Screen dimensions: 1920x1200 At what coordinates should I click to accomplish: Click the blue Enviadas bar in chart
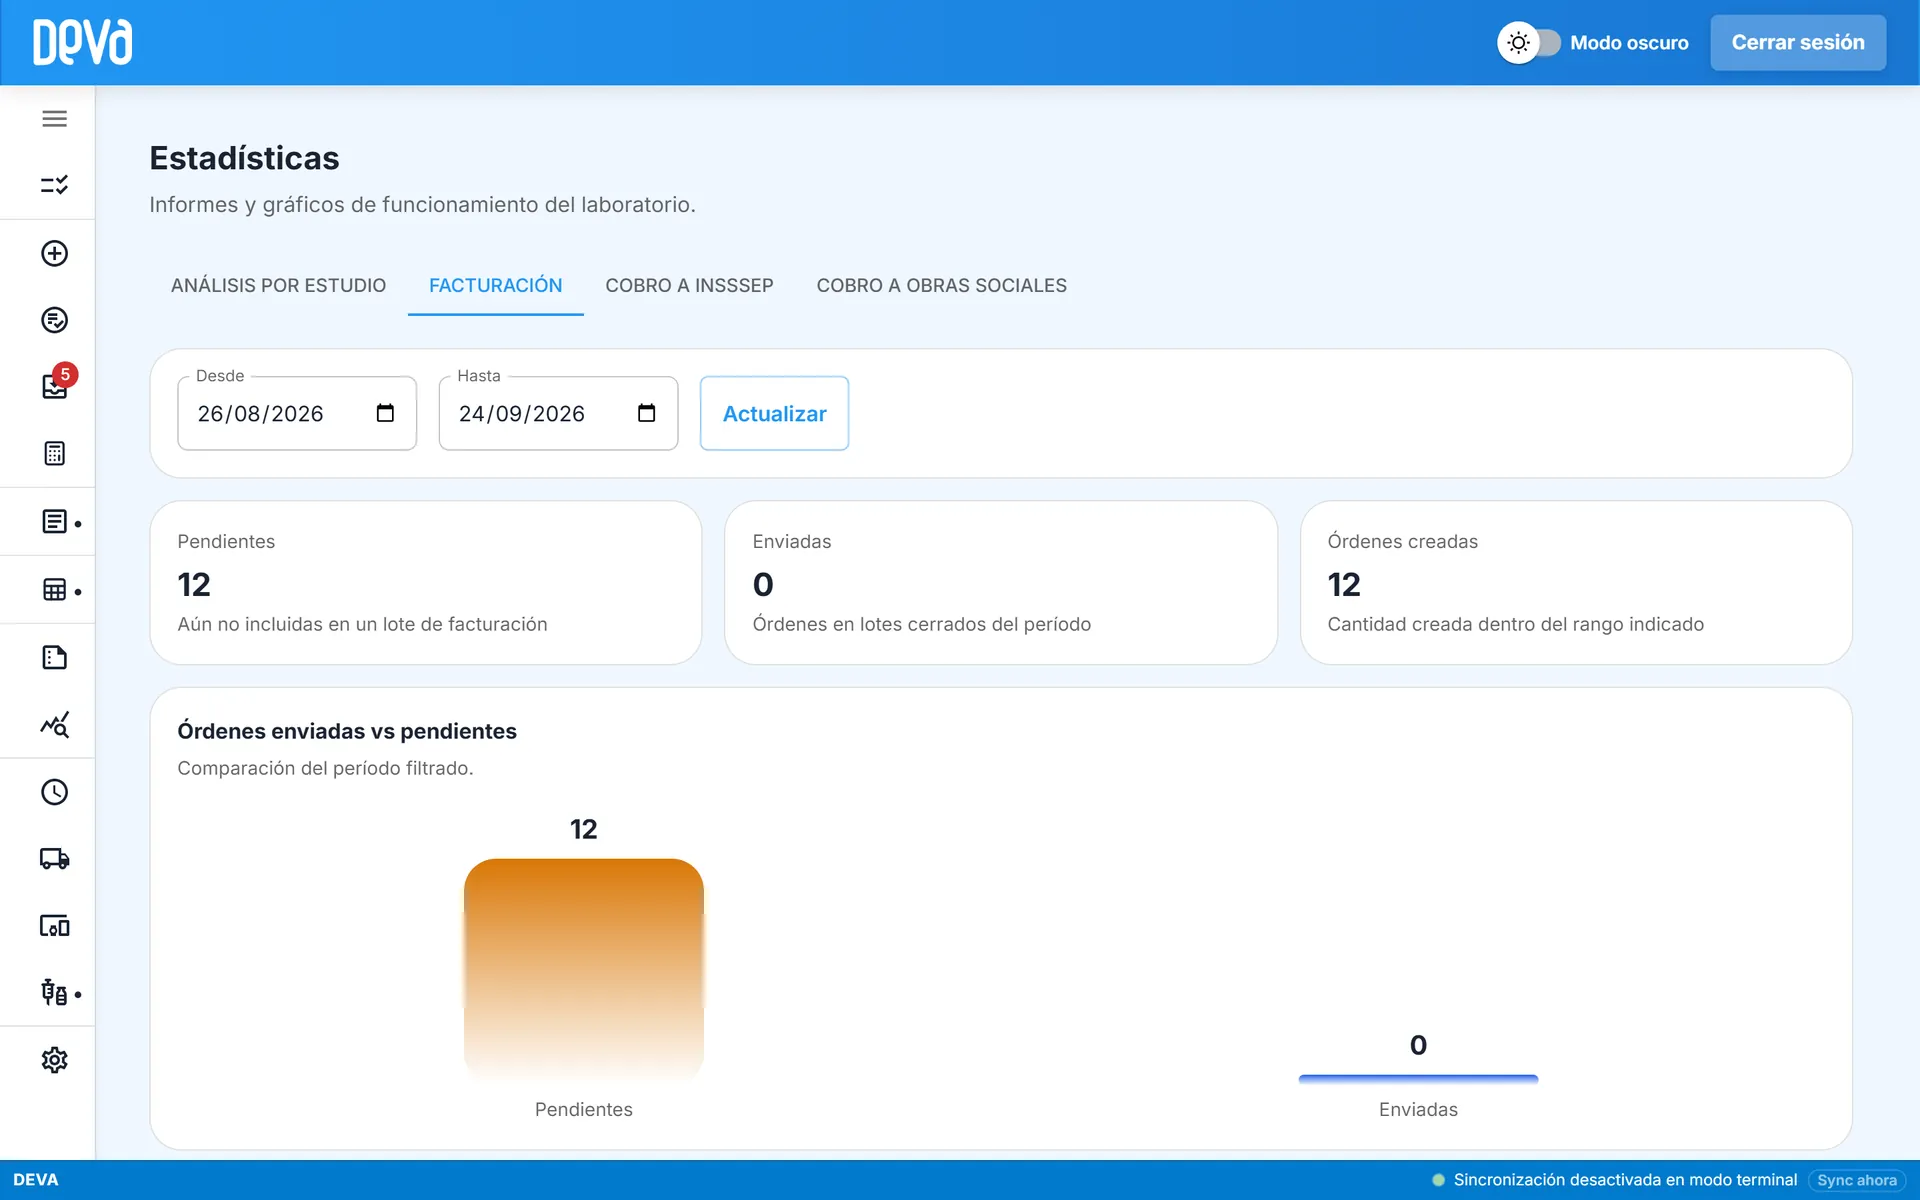[1418, 1078]
